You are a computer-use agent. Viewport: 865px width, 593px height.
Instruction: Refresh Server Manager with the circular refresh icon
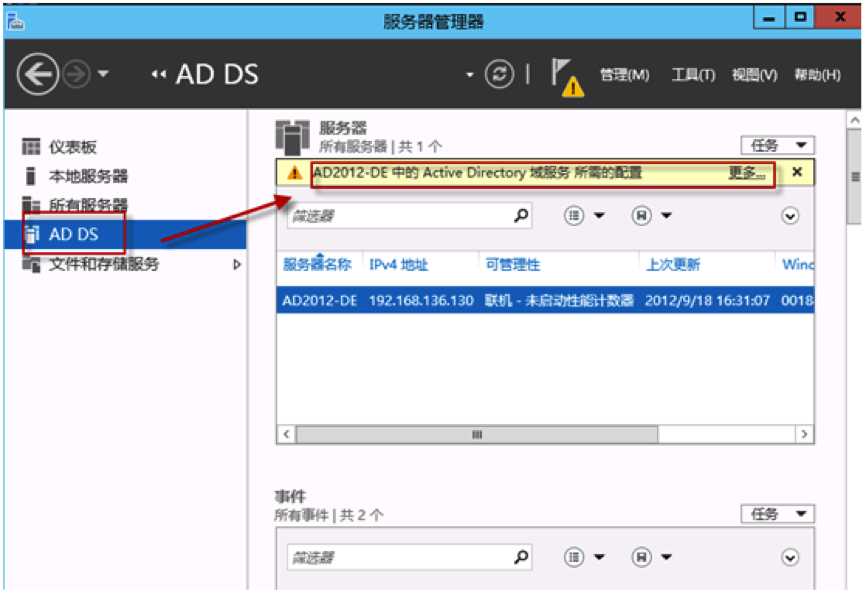coord(499,74)
